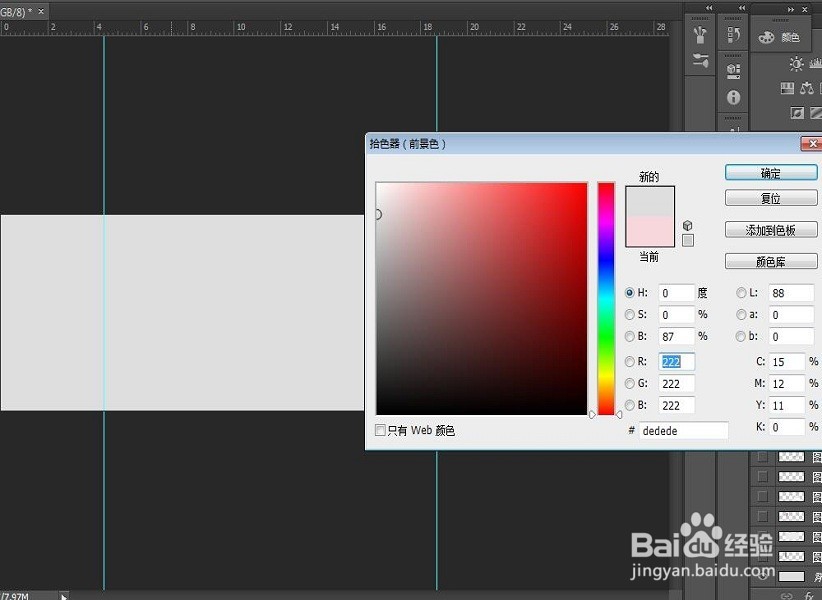Select the L lightness radio button

pyautogui.click(x=741, y=293)
